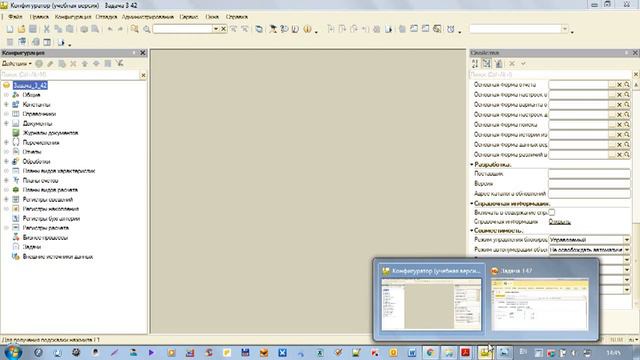Click the Find binoculars icon in toolbar
Viewport: 640px width, 360px height.
(x=134, y=29)
